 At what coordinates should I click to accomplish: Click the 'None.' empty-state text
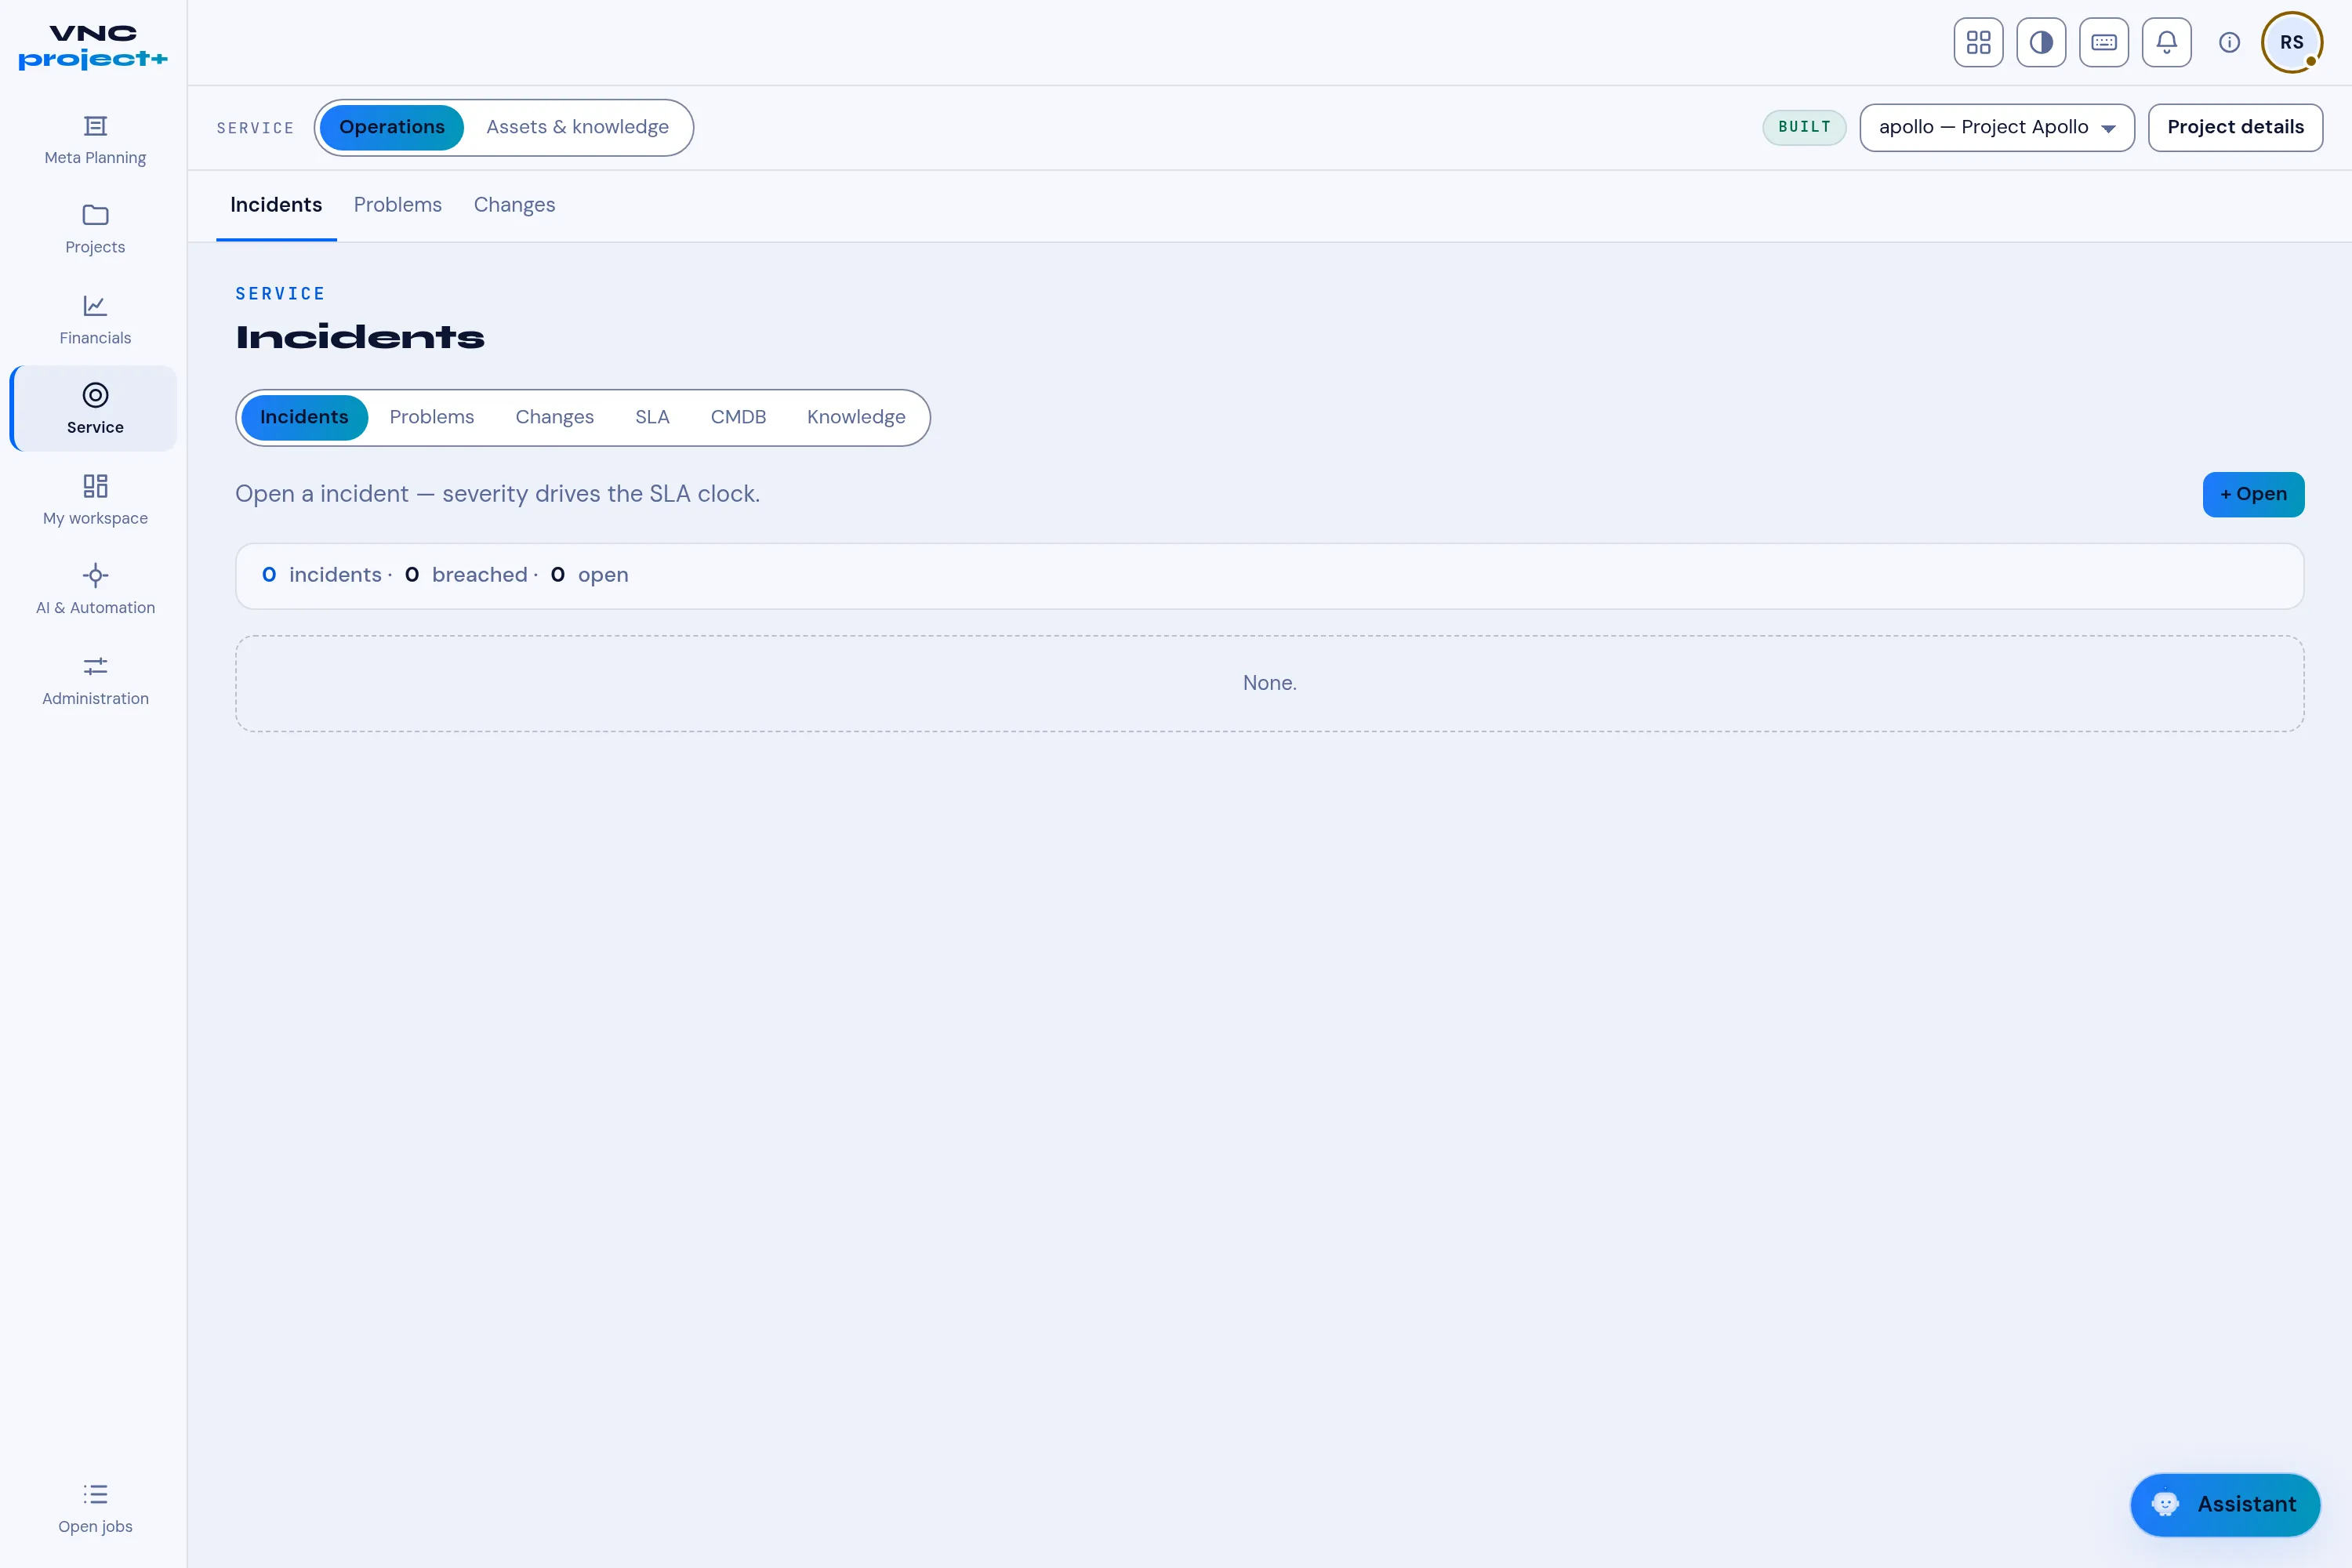[1270, 683]
